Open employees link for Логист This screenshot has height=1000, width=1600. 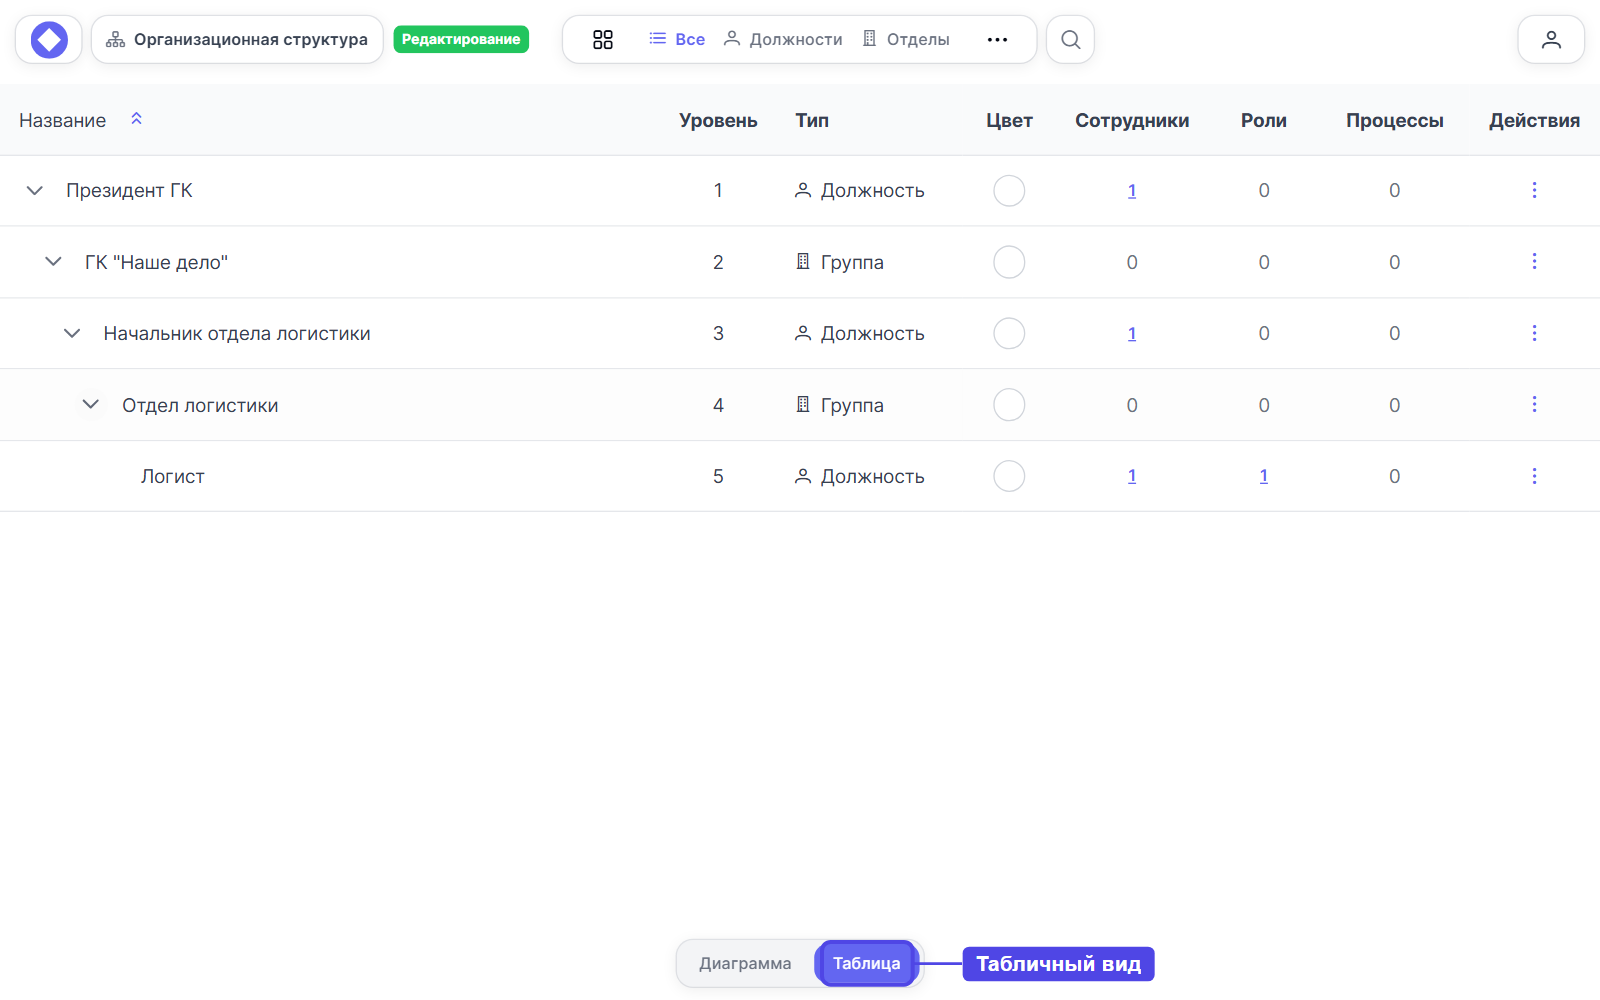coord(1132,476)
